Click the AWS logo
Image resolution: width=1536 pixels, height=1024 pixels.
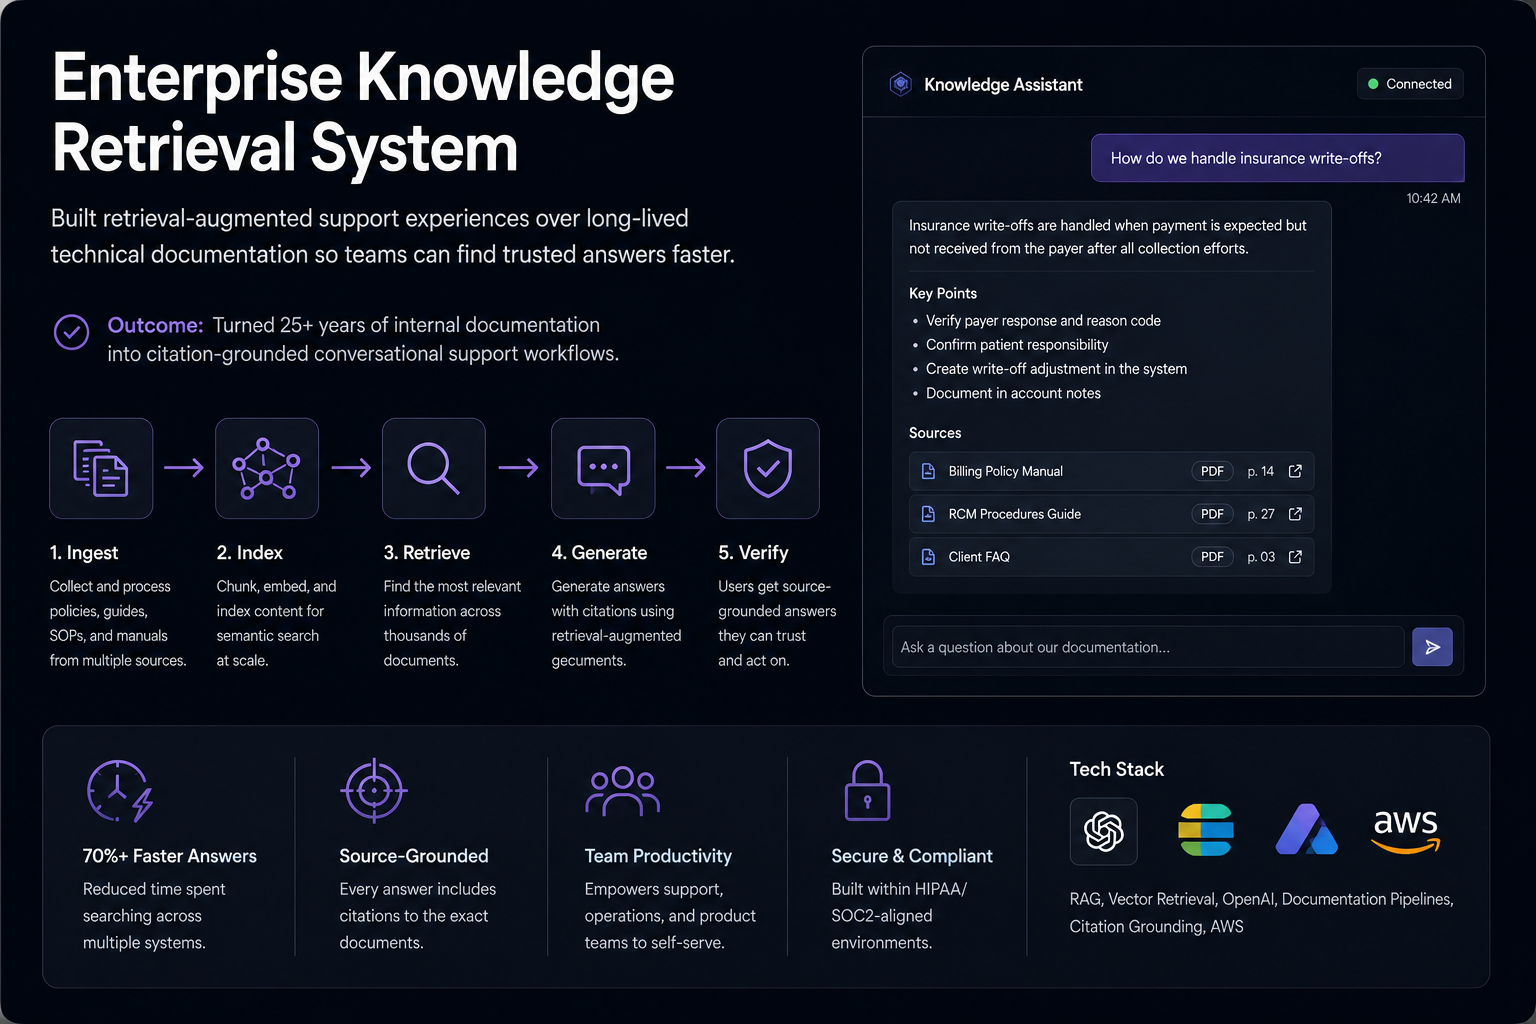click(1406, 831)
